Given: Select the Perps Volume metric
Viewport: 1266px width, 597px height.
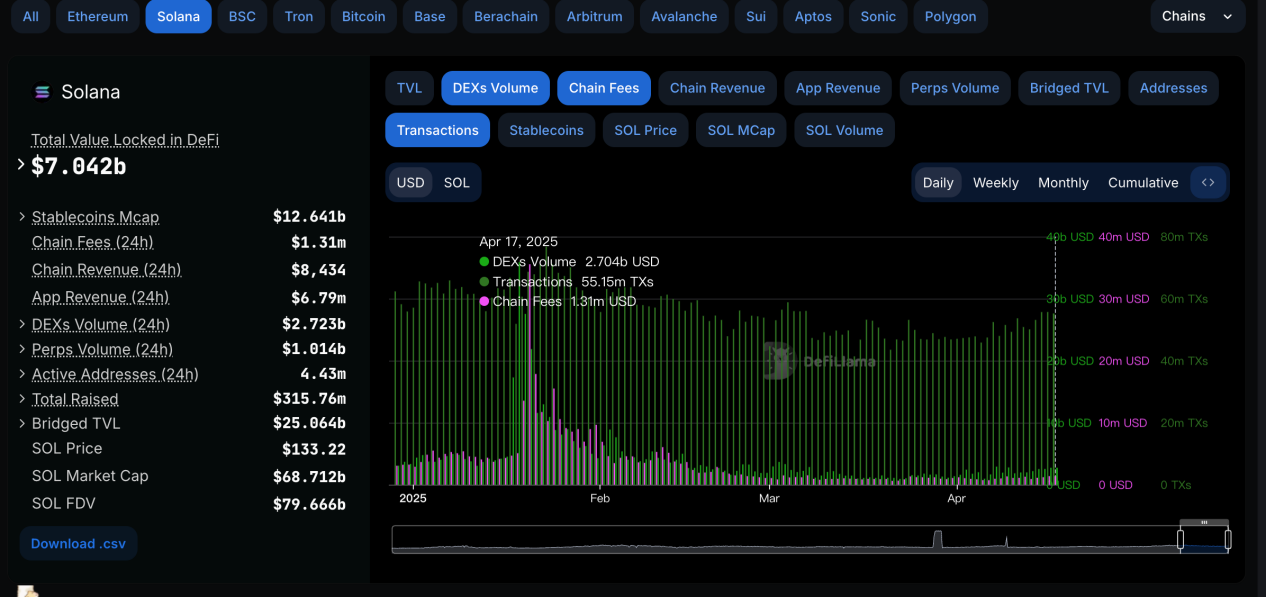Looking at the screenshot, I should point(955,88).
